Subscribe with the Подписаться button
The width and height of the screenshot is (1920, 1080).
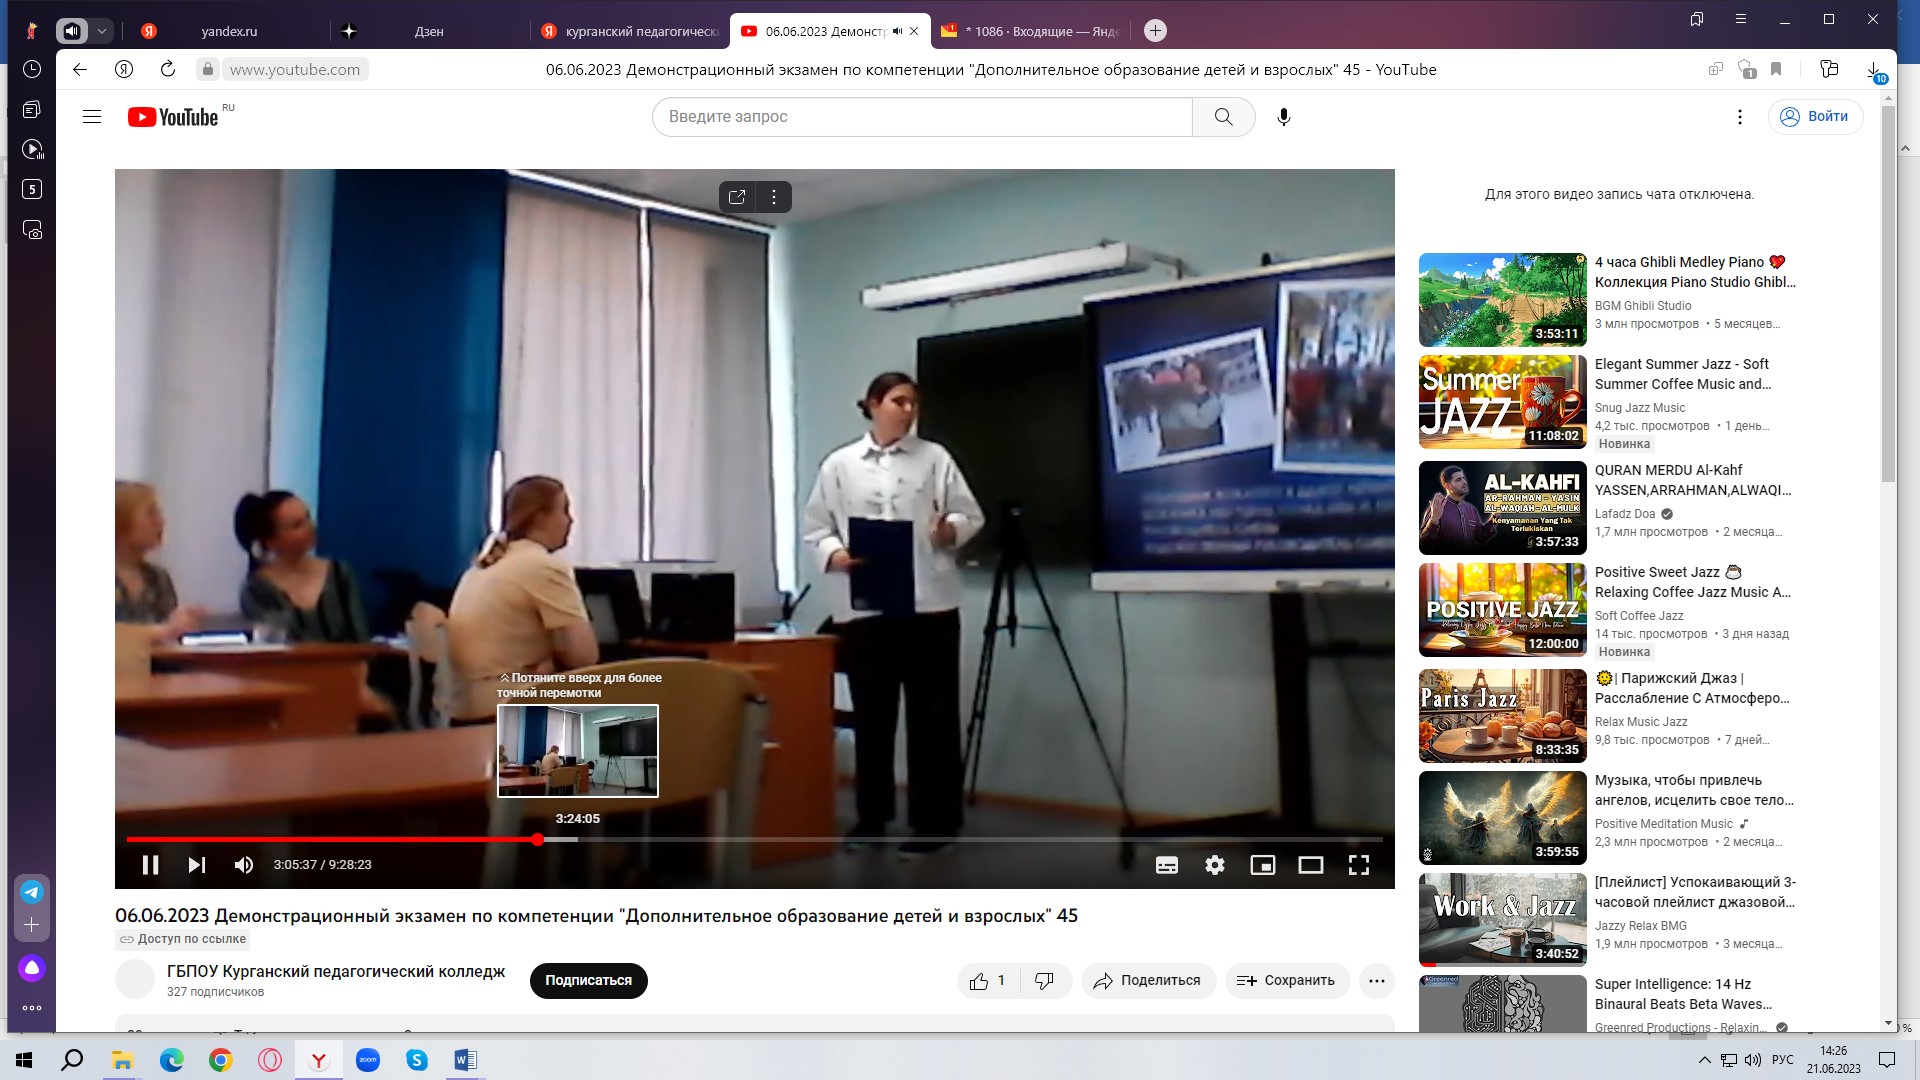tap(589, 981)
